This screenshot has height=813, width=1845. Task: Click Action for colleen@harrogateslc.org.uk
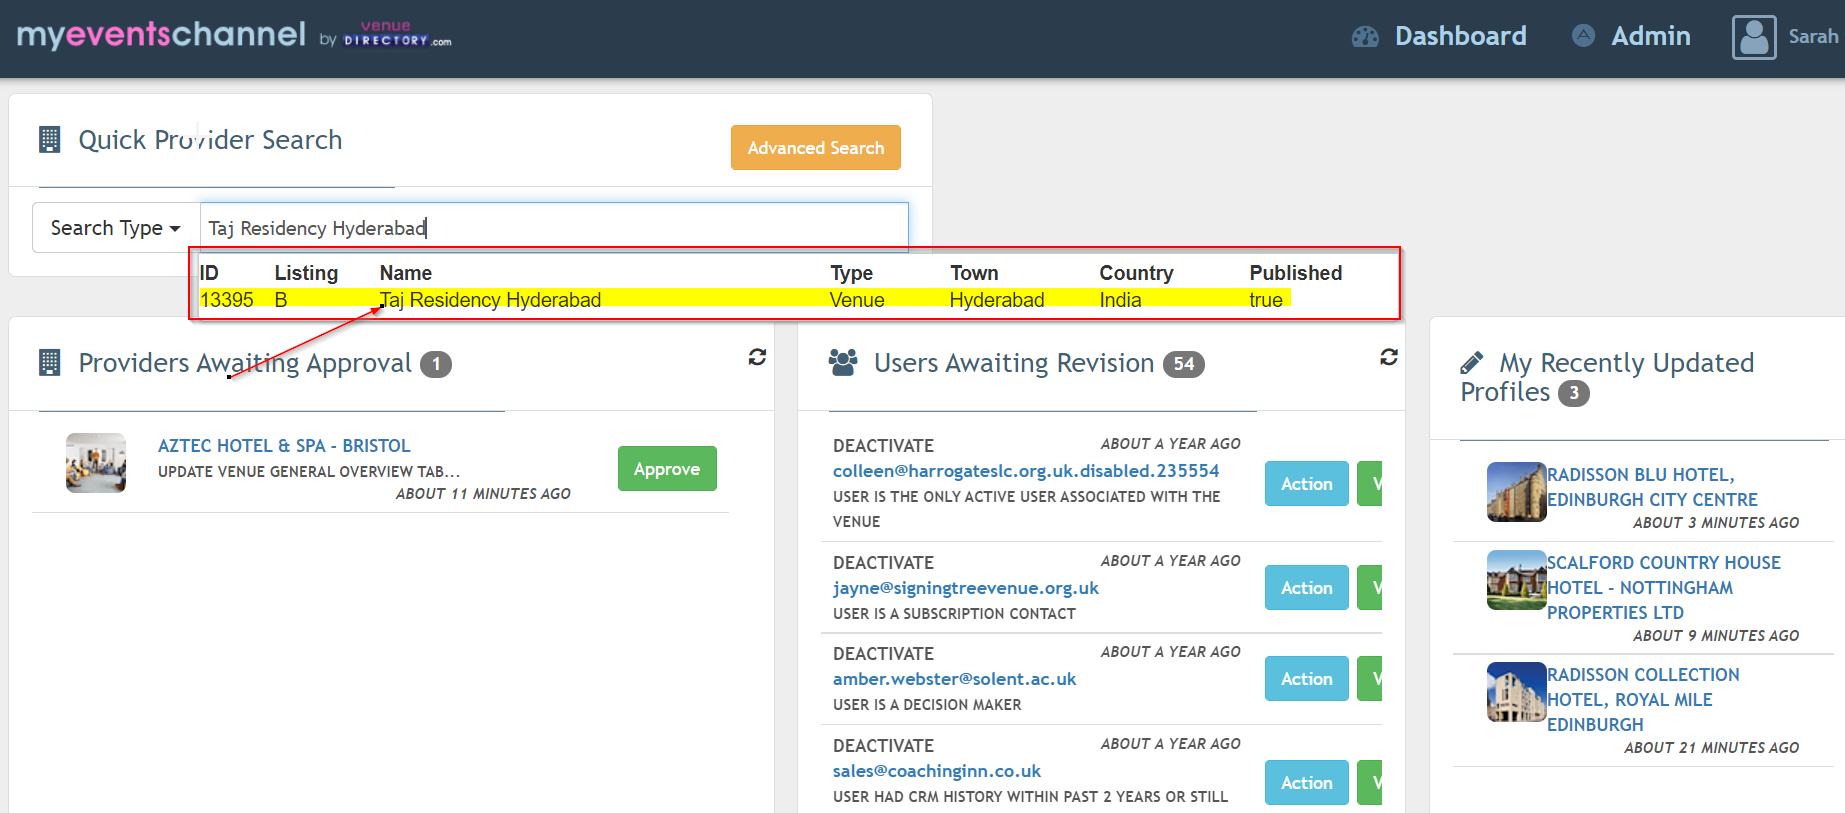(x=1306, y=484)
